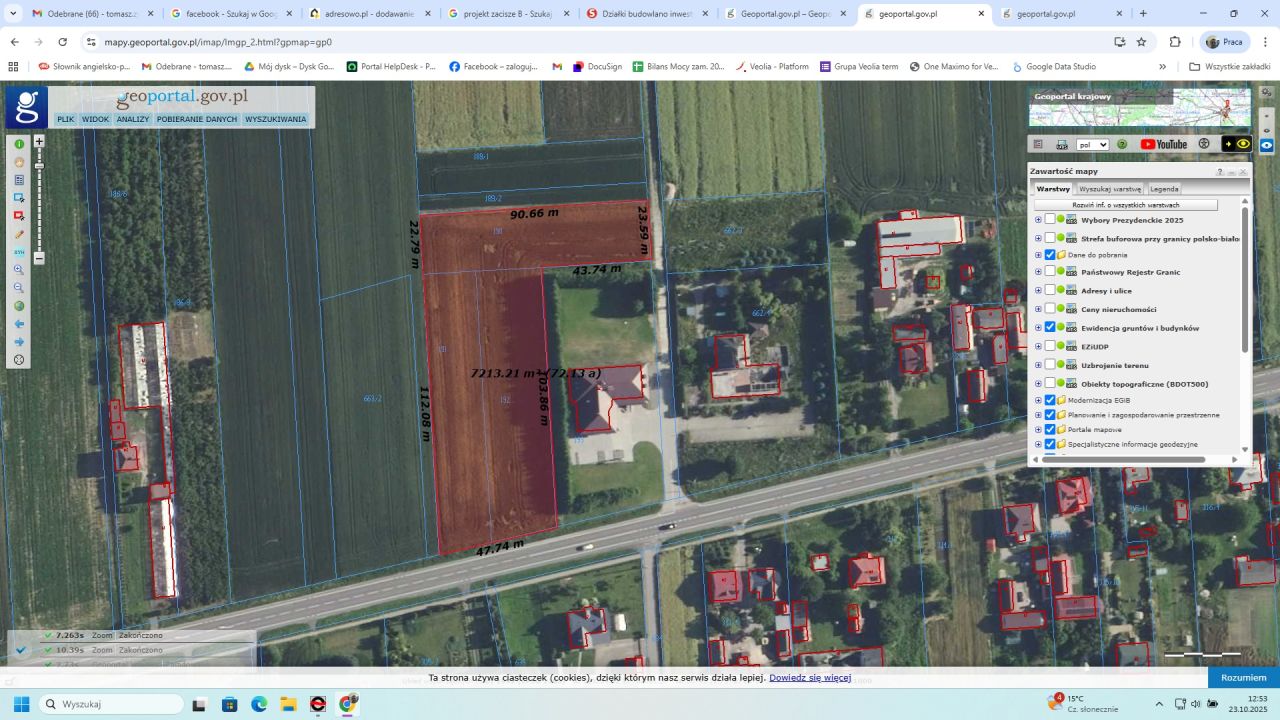Screen dimensions: 1280x720
Task: Open Windows Start menu
Action: click(x=21, y=704)
